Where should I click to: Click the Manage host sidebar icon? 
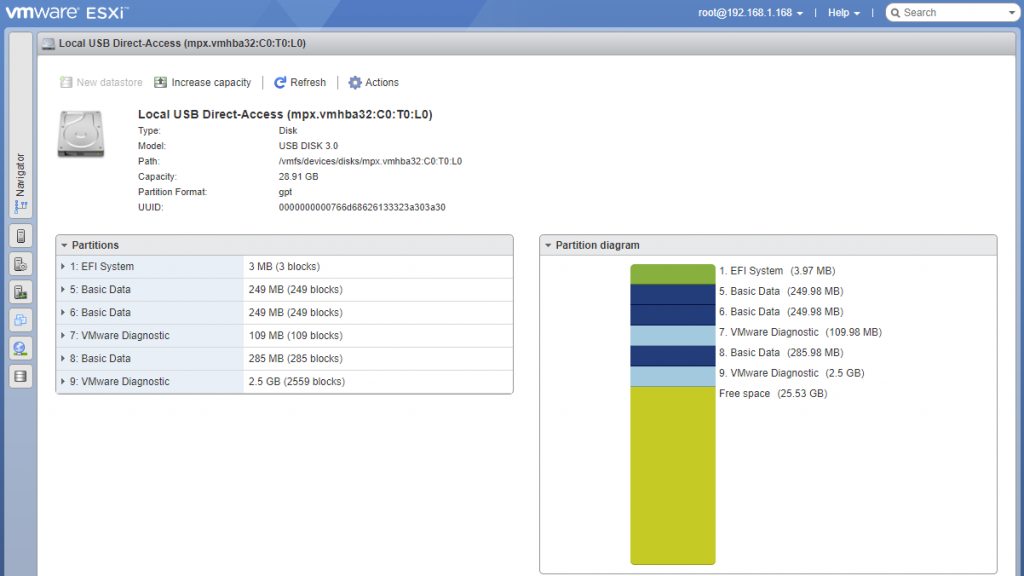pyautogui.click(x=21, y=264)
